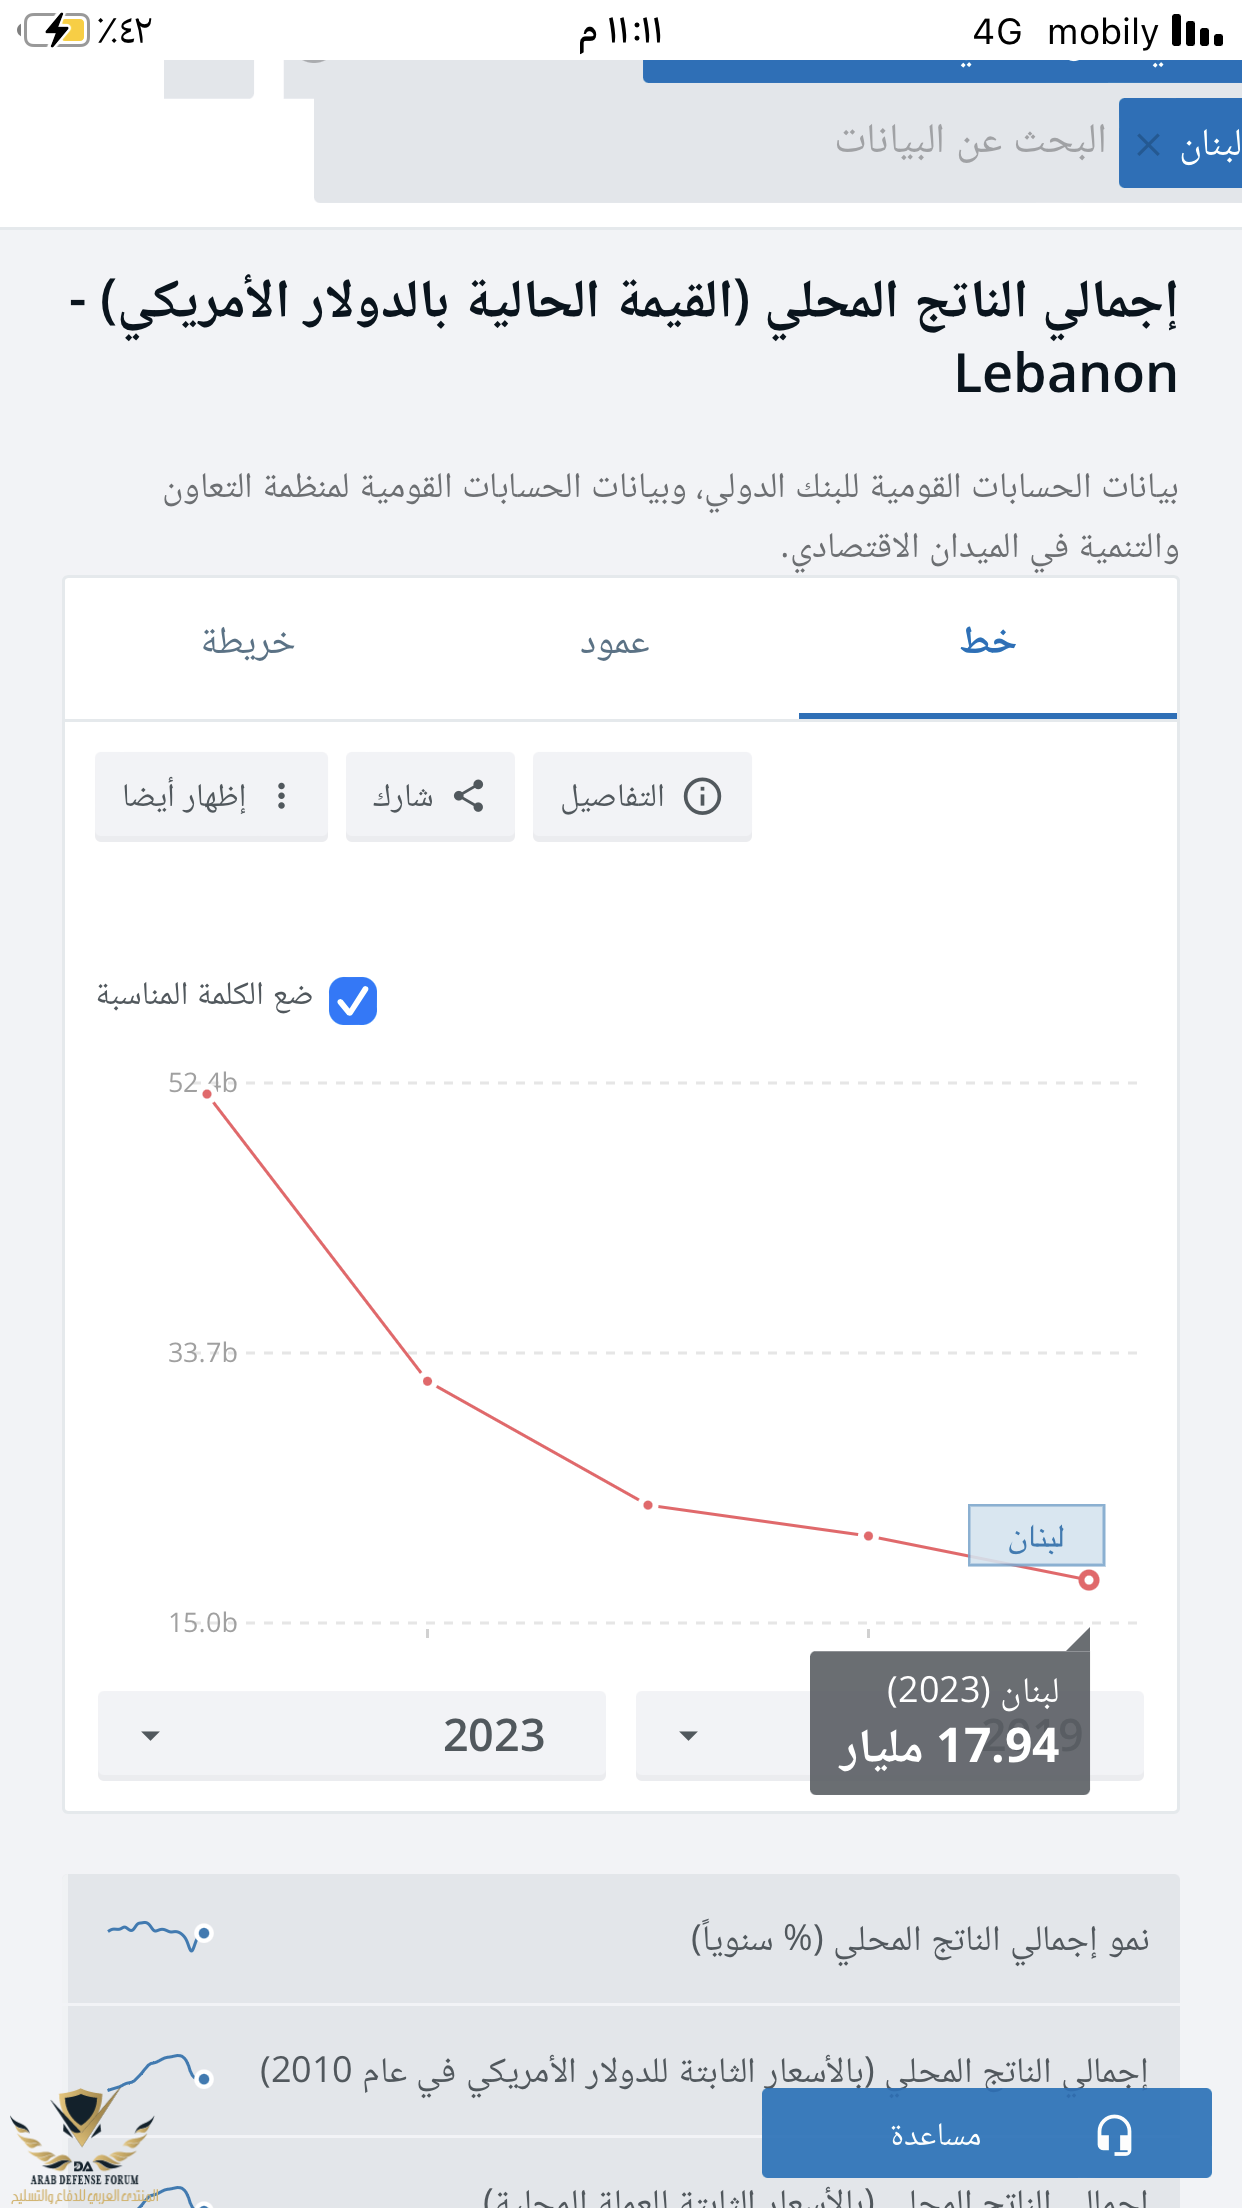The image size is (1242, 2208).
Task: Expand the 2023 end year dropdown
Action: 352,1735
